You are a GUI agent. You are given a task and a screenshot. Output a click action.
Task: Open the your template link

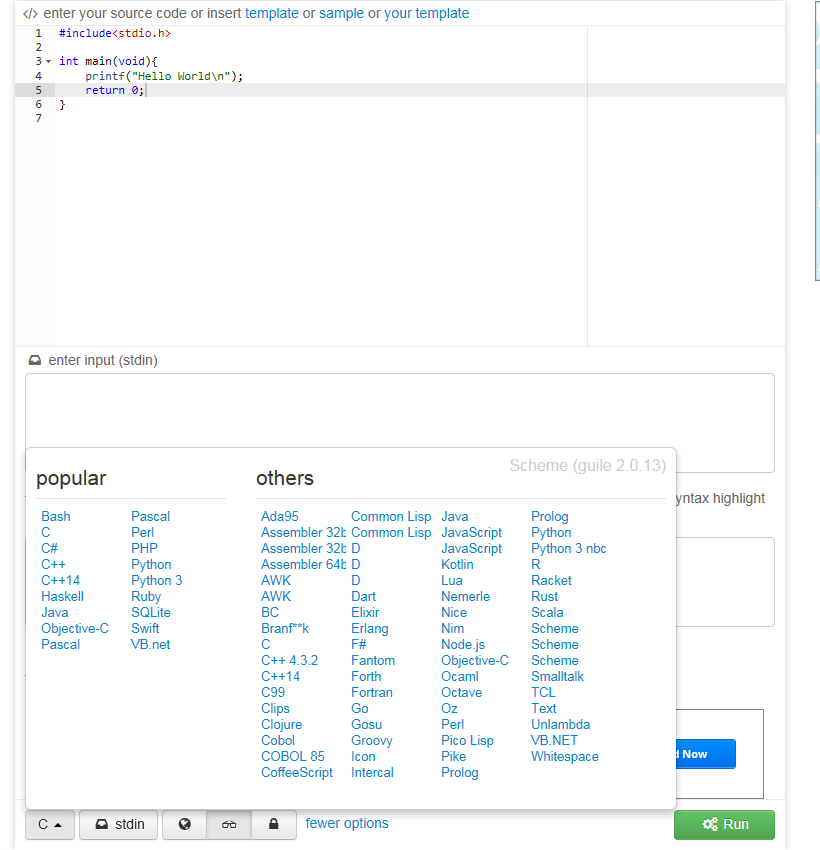[x=426, y=13]
